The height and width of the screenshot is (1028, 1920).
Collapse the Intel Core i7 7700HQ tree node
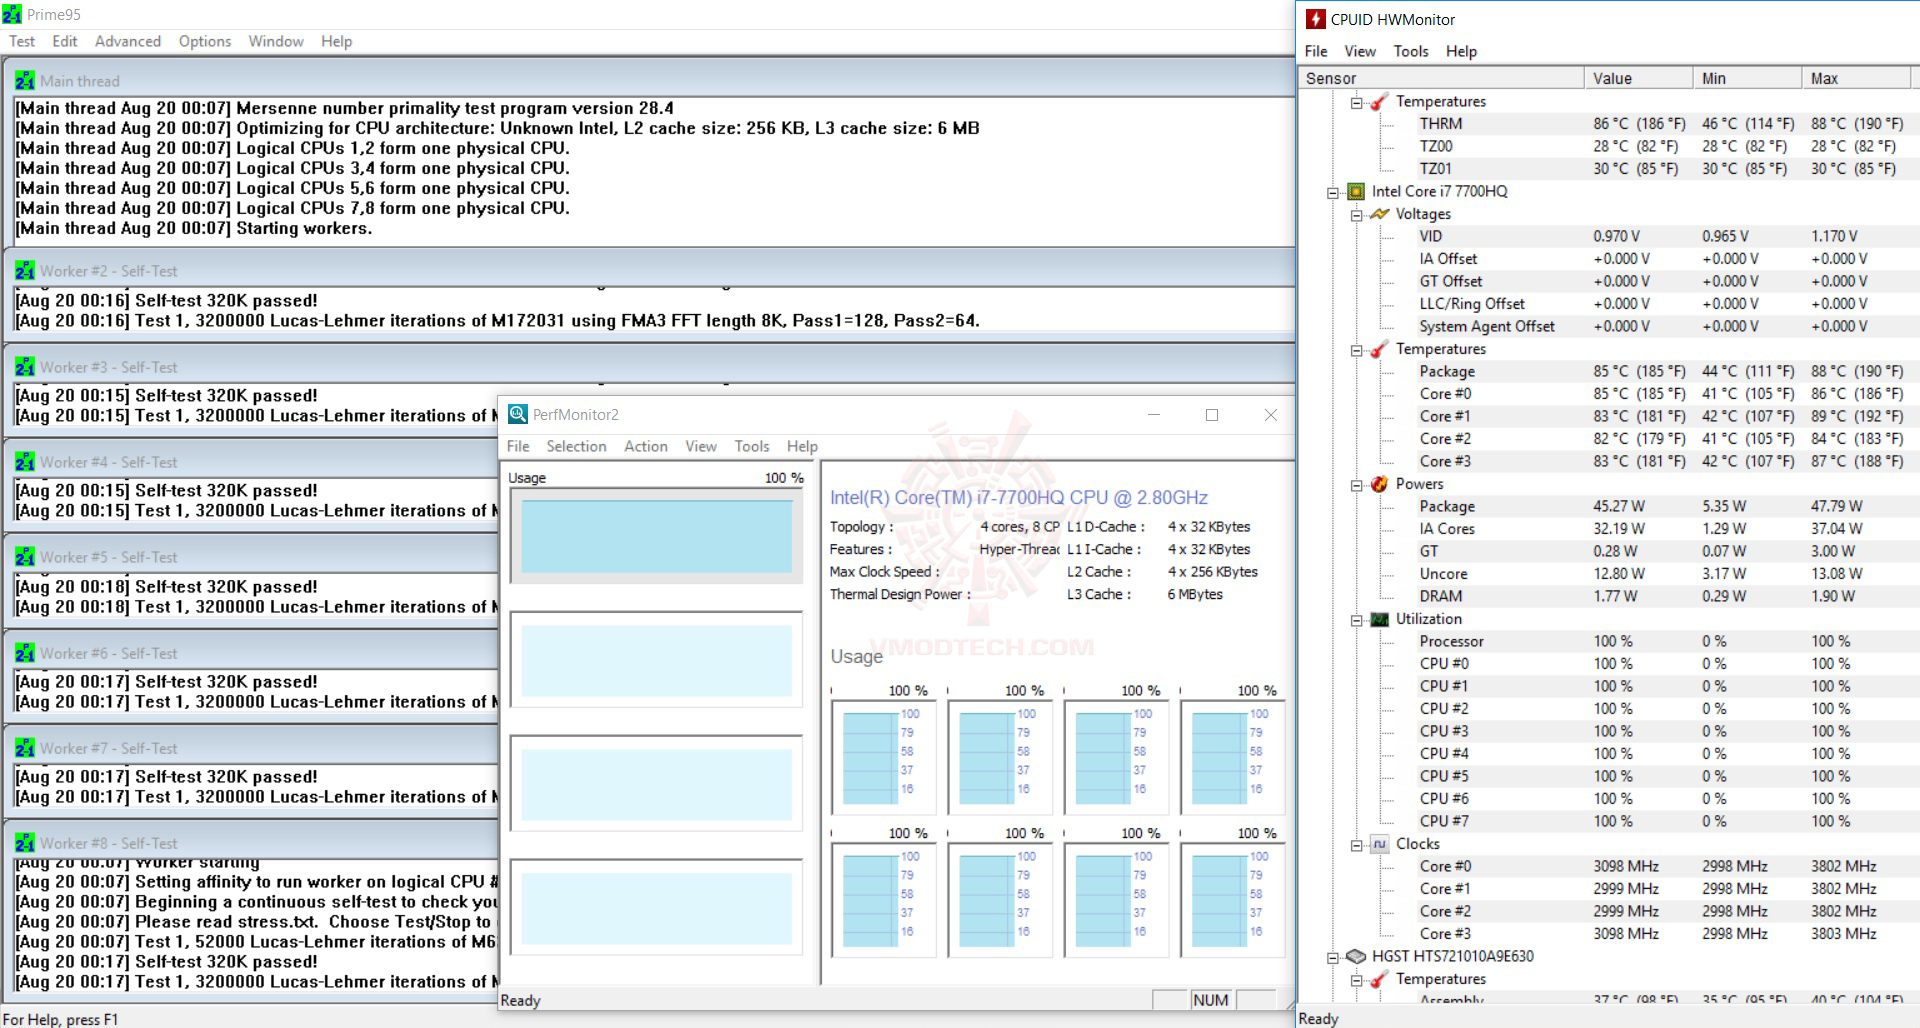coord(1333,192)
